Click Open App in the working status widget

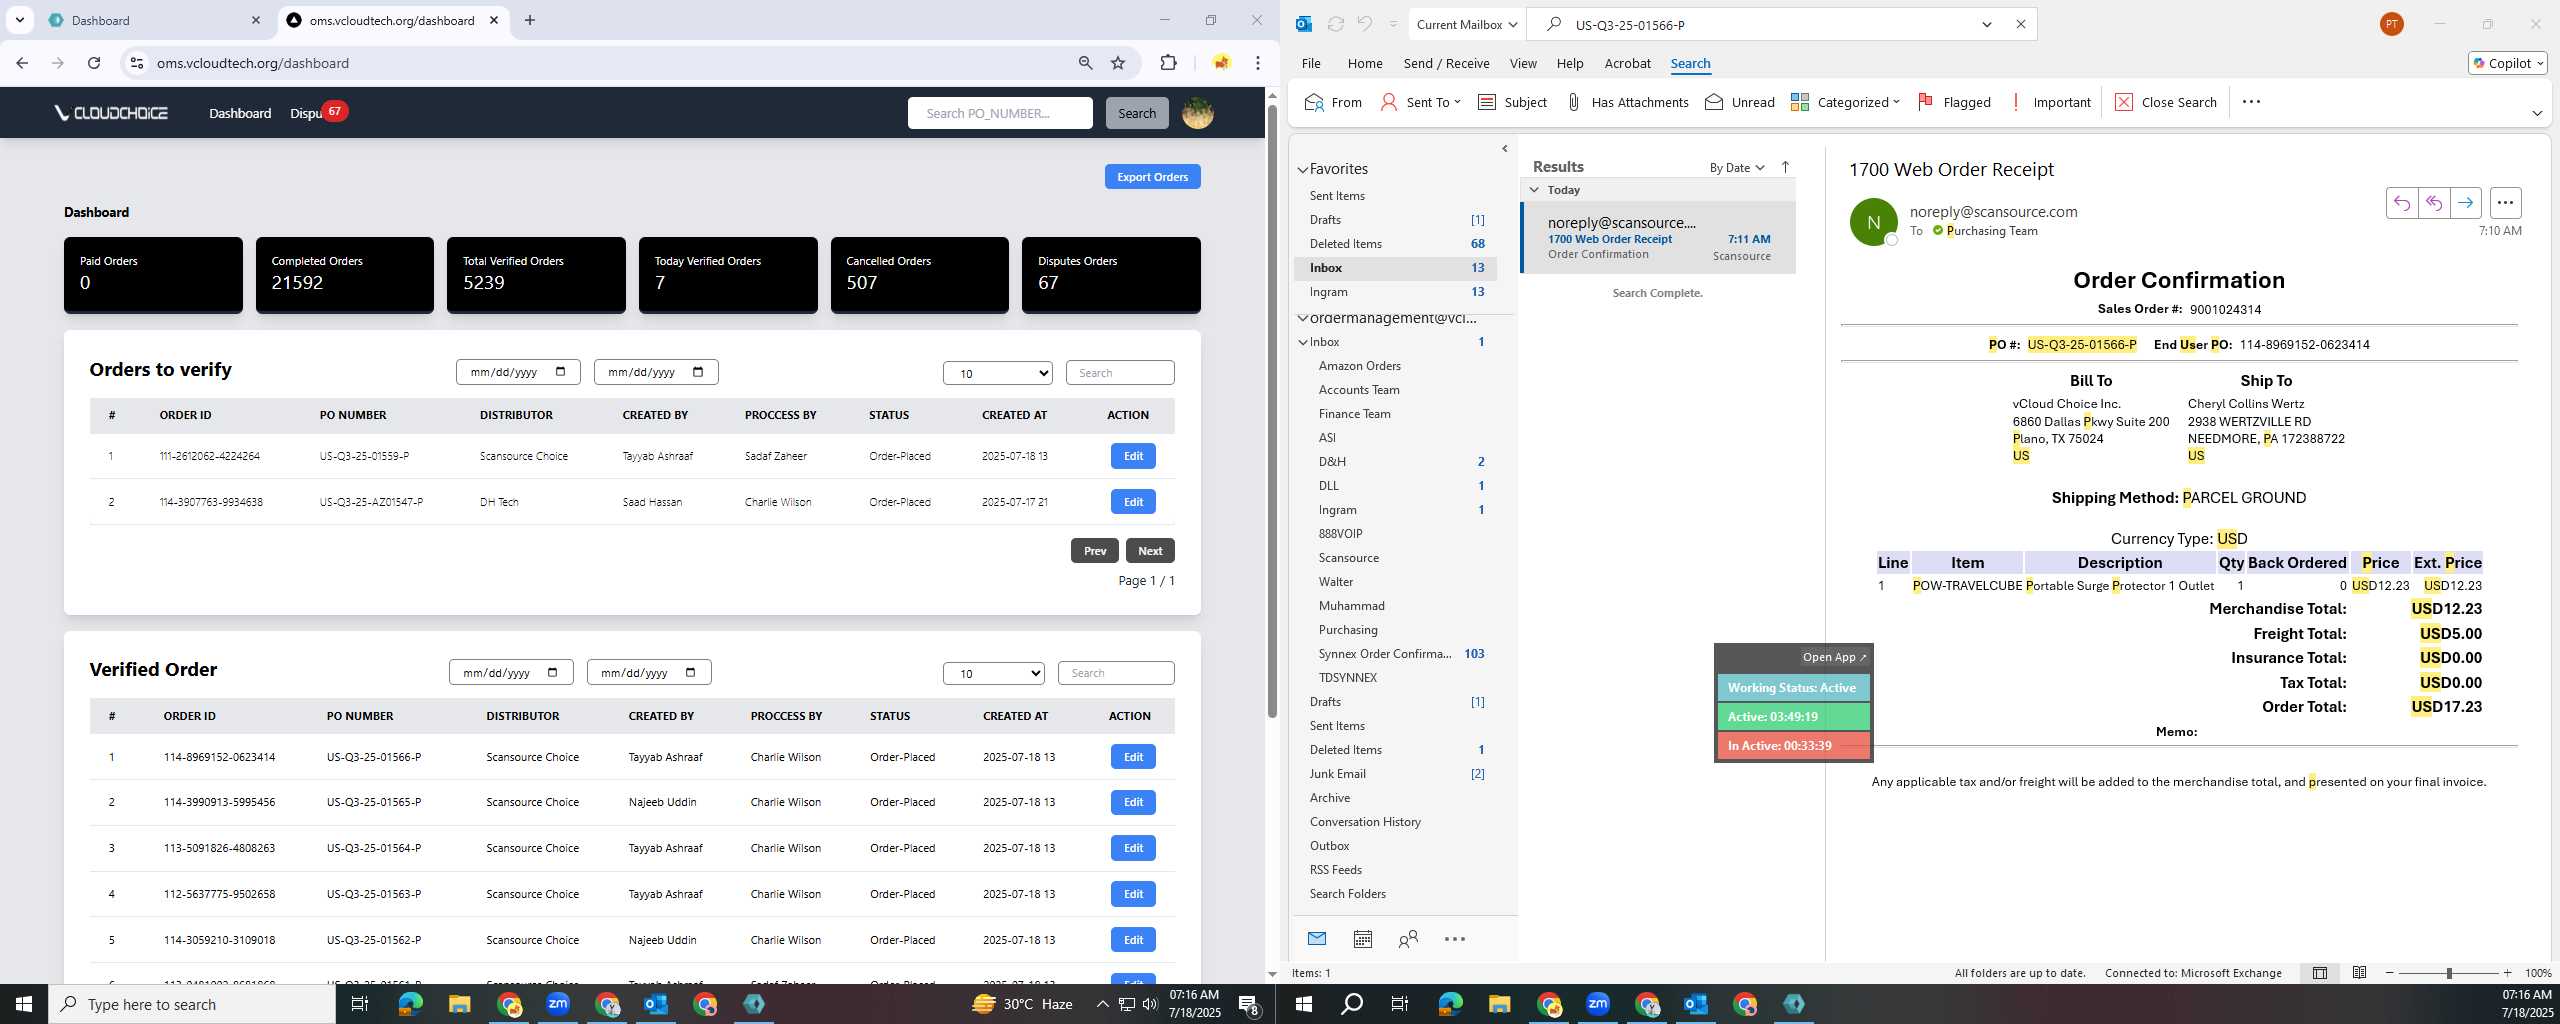tap(1834, 657)
